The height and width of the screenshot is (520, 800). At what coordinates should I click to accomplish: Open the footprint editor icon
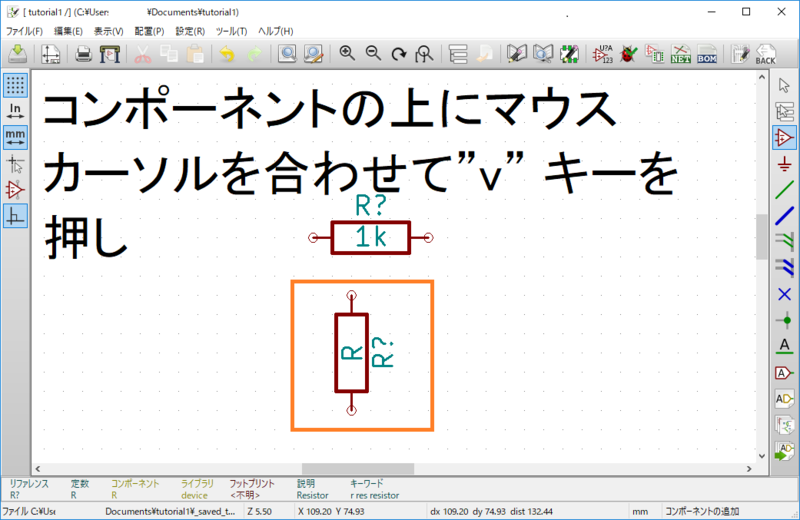pyautogui.click(x=569, y=54)
